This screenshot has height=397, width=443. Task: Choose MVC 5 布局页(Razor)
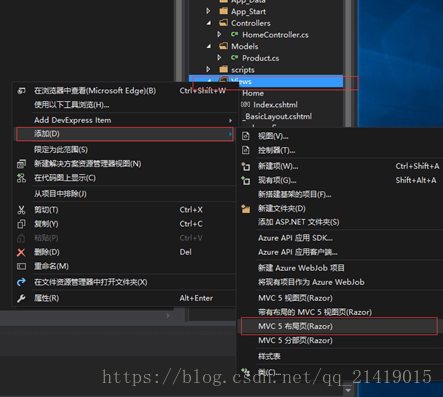click(x=339, y=326)
